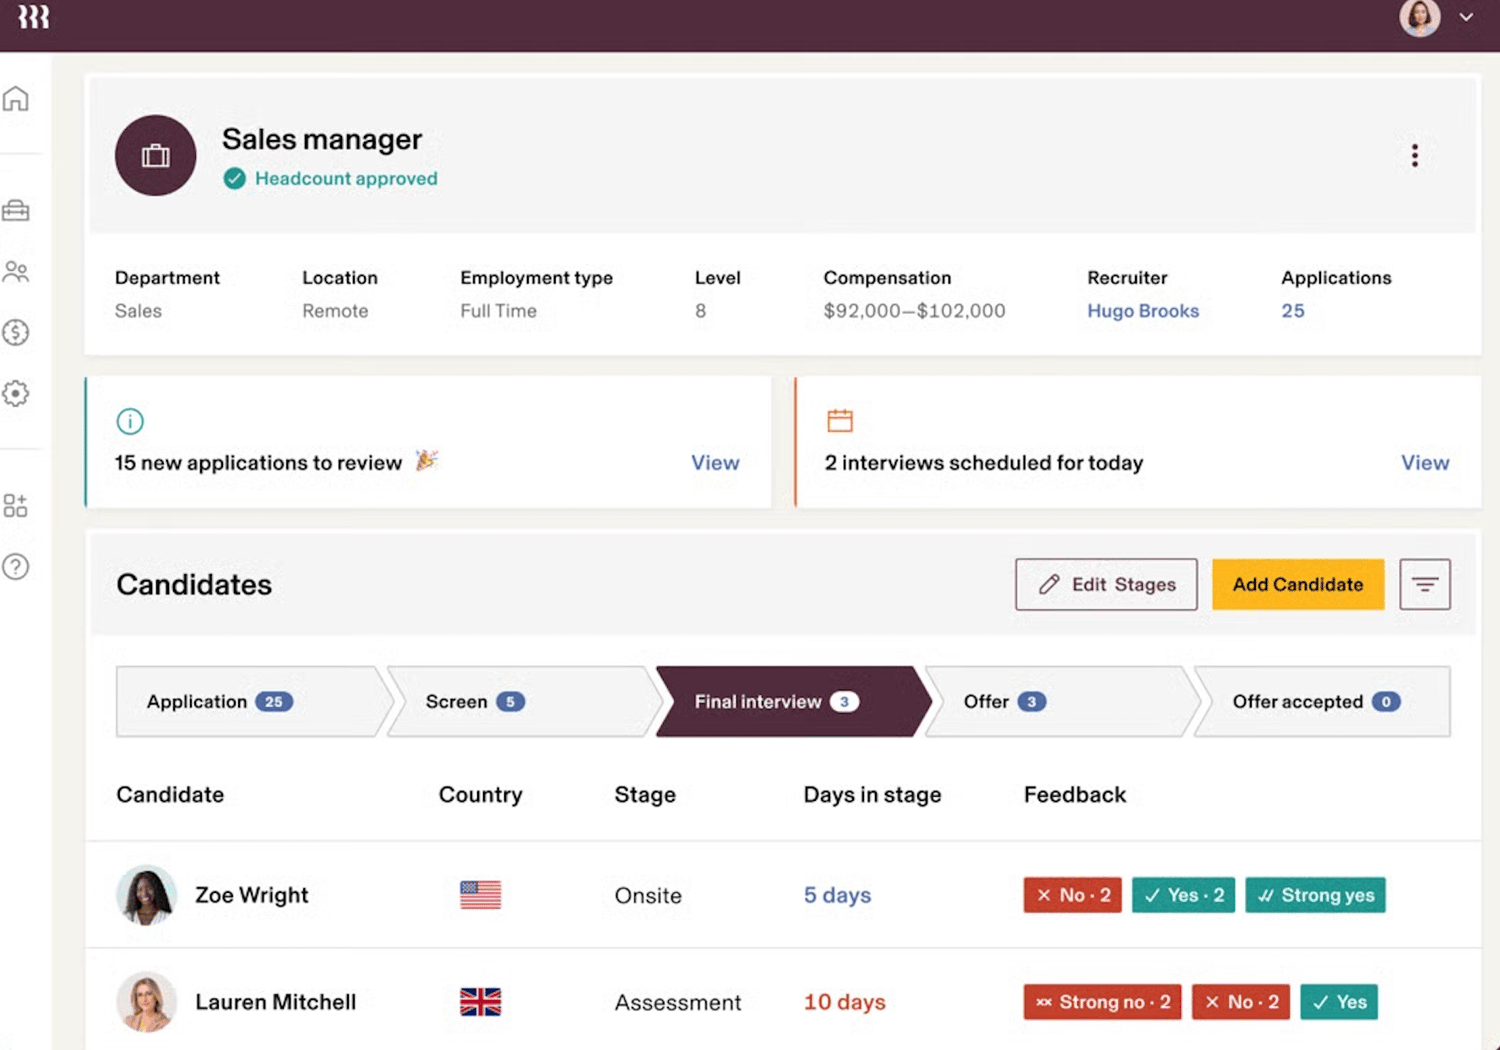Open the candidates filter icon button

coord(1425,584)
